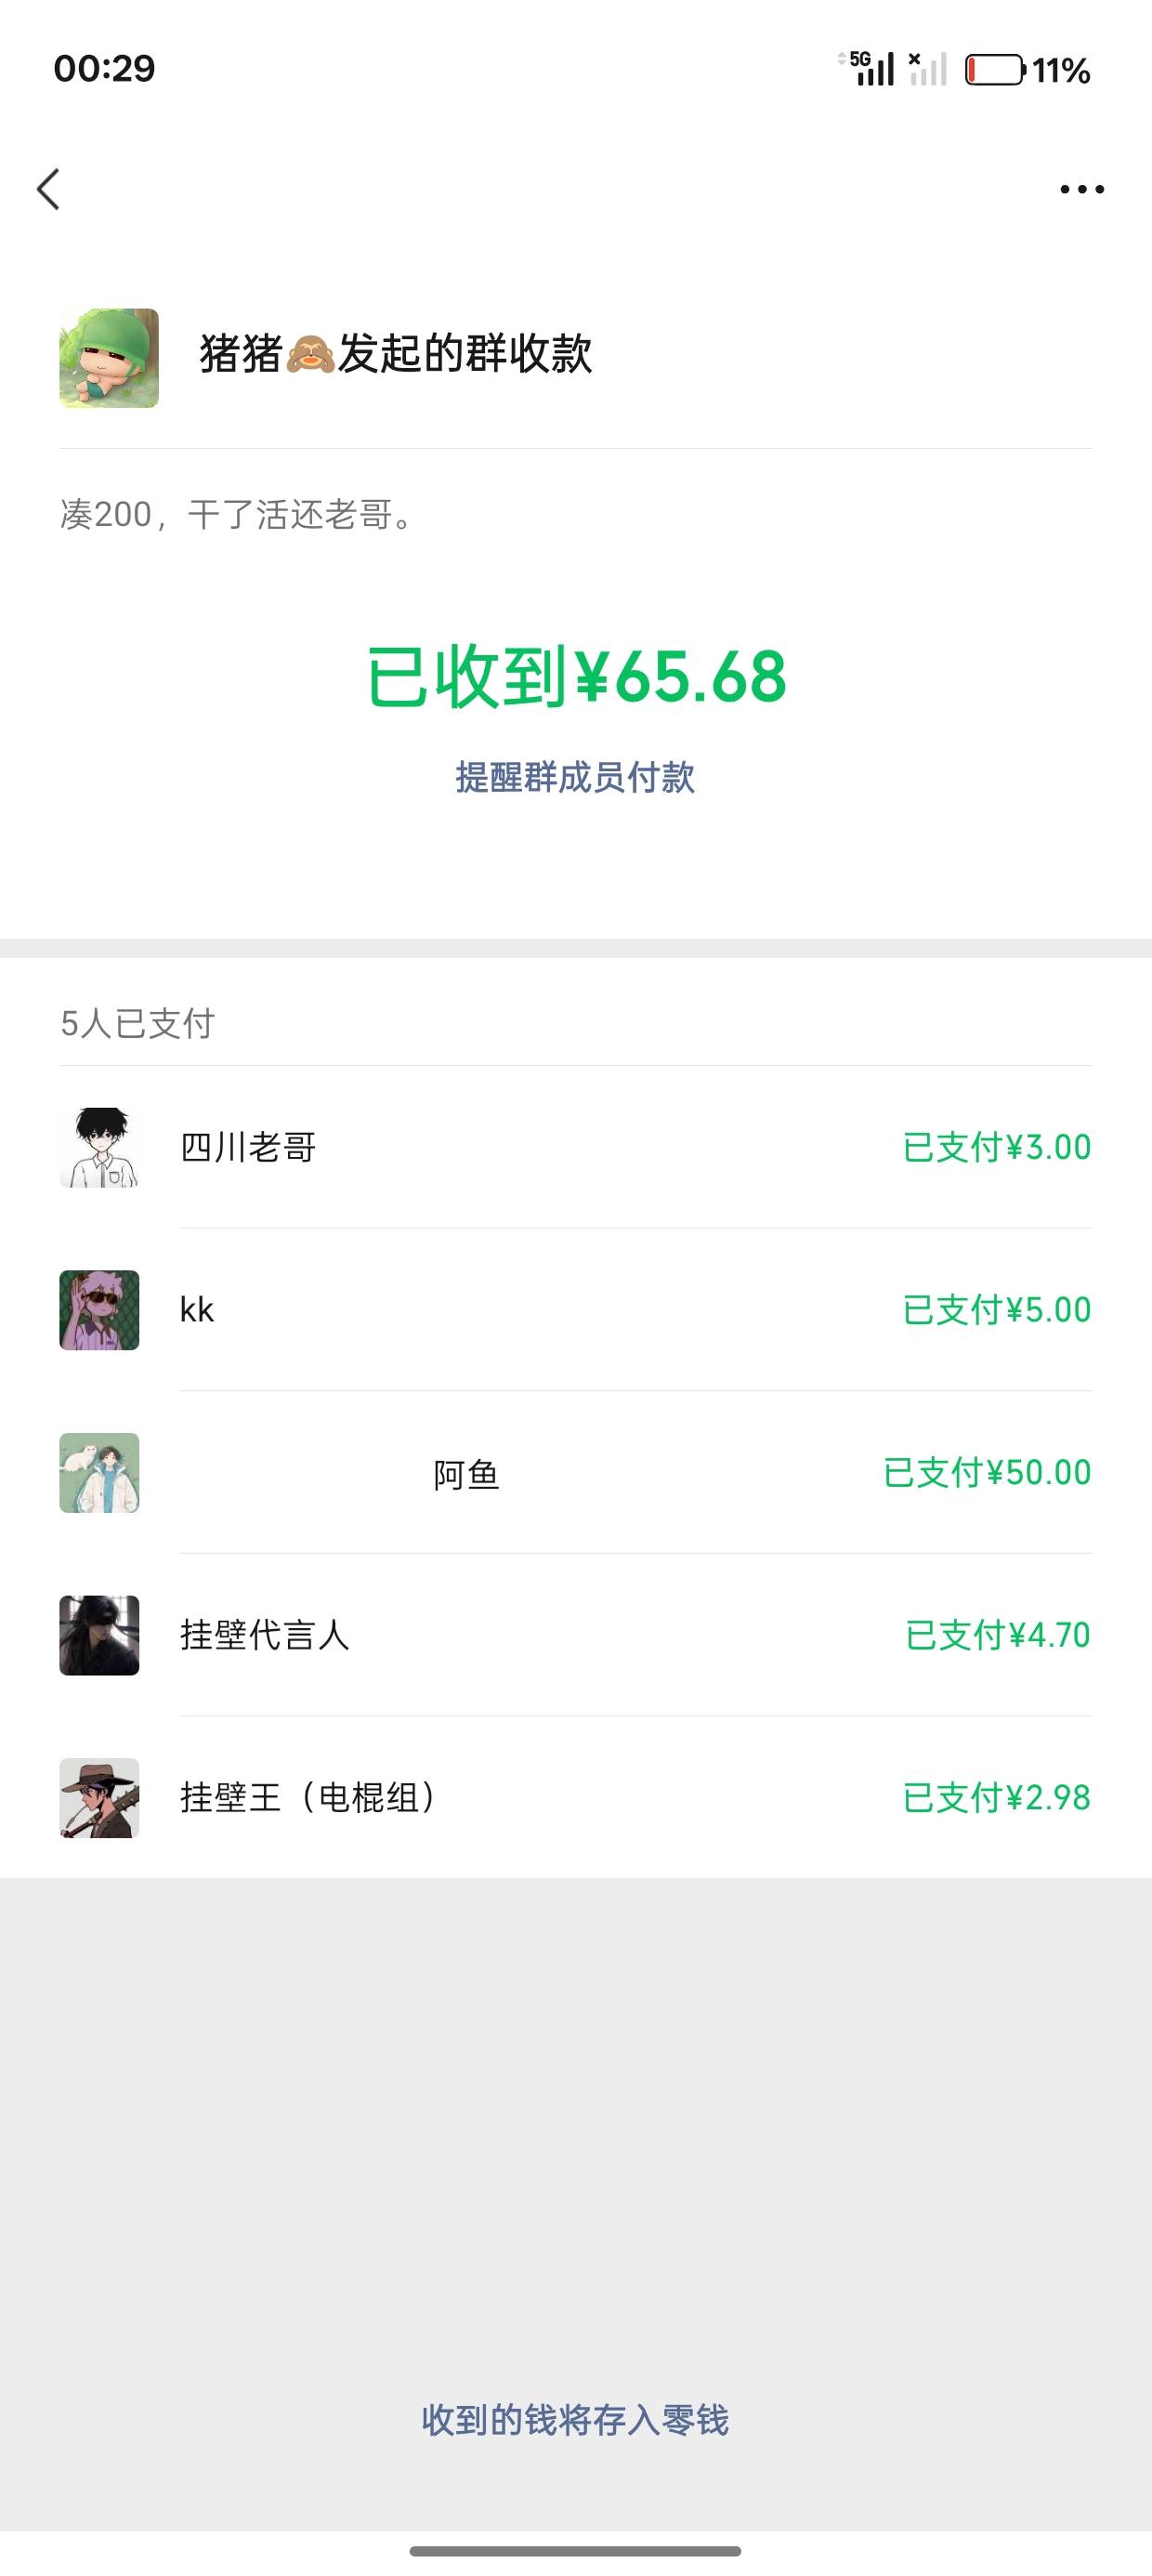Viewport: 1152px width, 2576px height.
Task: Click the 提醒群成员付款 link
Action: pos(575,777)
